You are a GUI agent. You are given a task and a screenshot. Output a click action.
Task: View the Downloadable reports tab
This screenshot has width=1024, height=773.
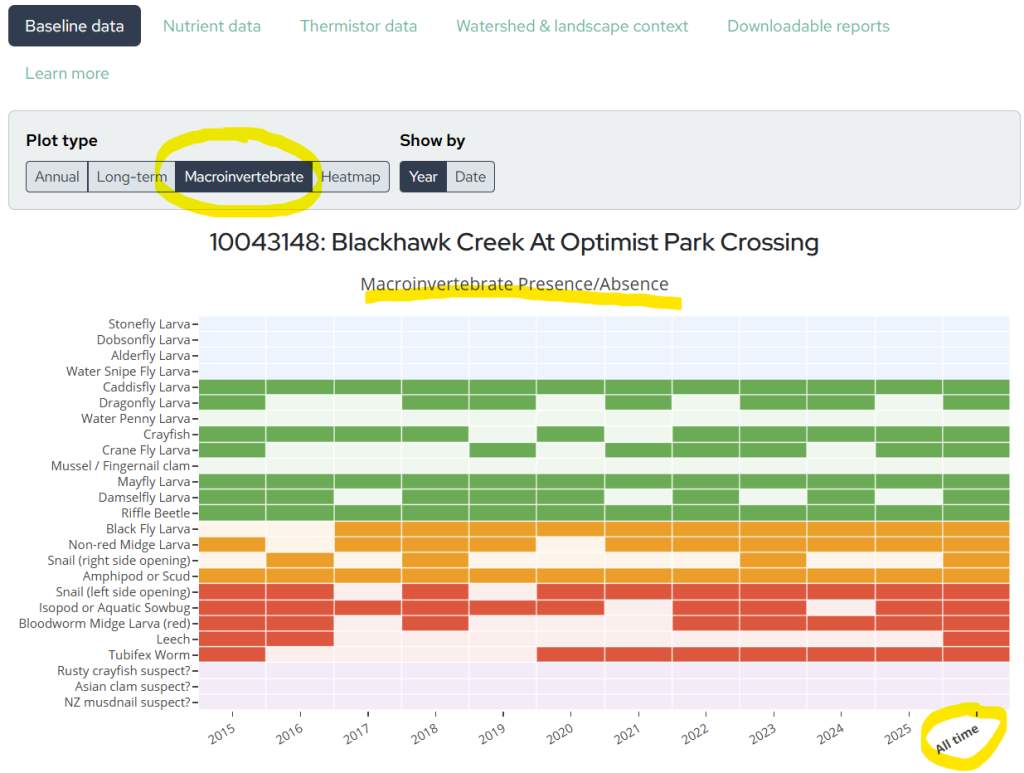[x=808, y=26]
